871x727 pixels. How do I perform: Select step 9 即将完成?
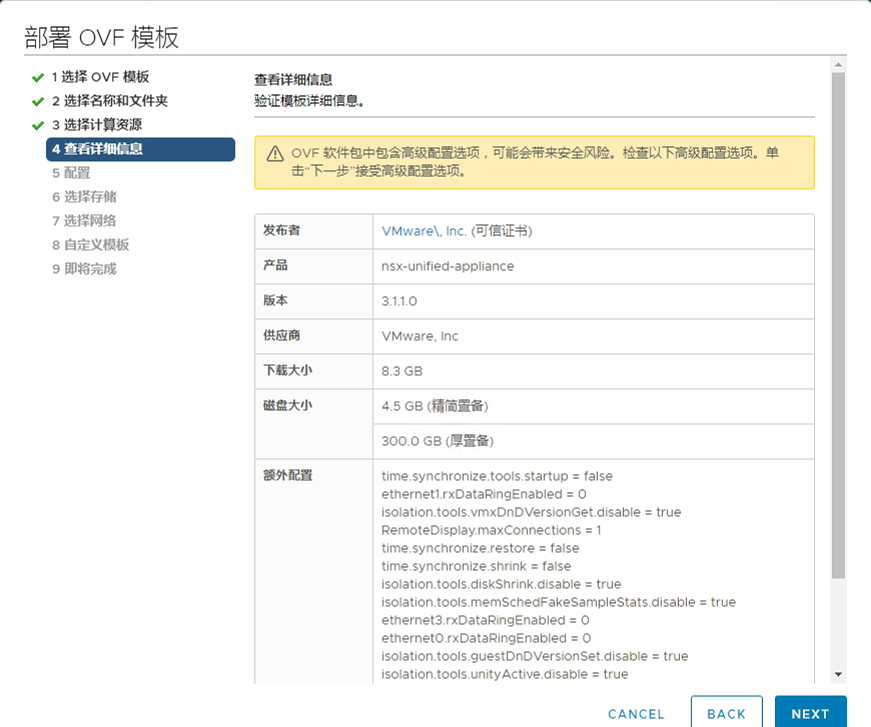click(84, 269)
